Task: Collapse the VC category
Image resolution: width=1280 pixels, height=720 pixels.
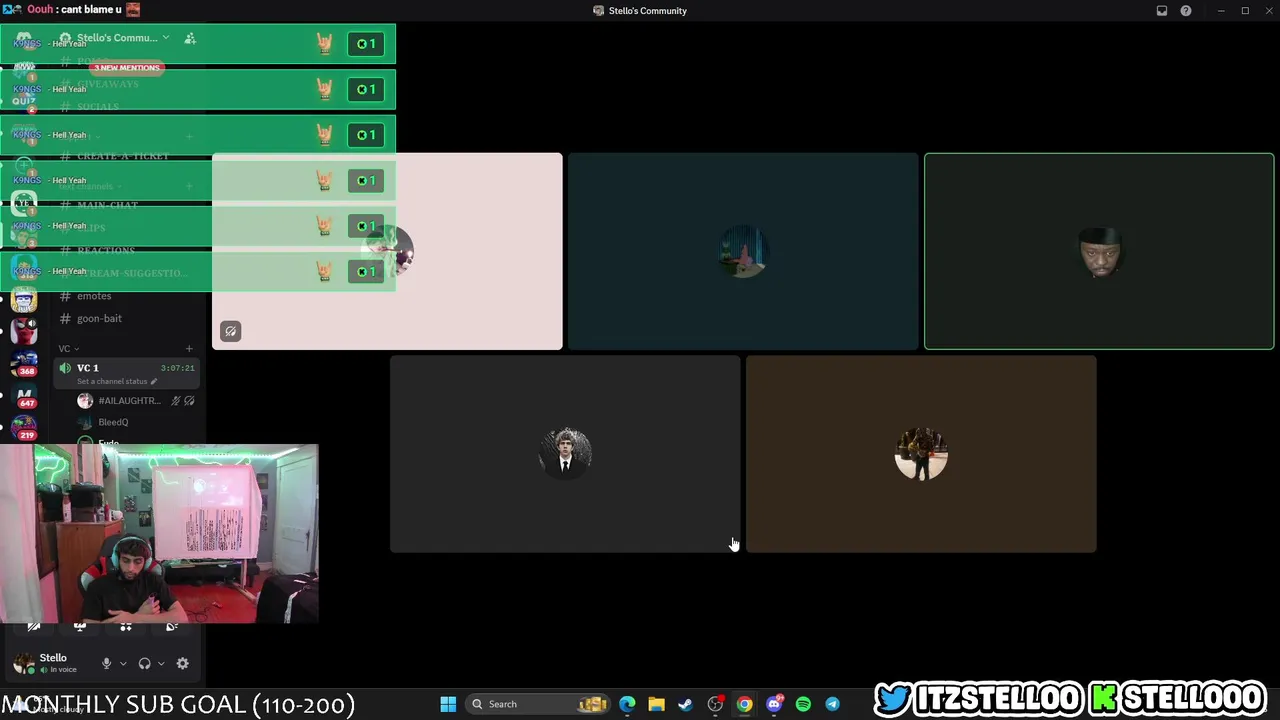Action: pyautogui.click(x=68, y=349)
